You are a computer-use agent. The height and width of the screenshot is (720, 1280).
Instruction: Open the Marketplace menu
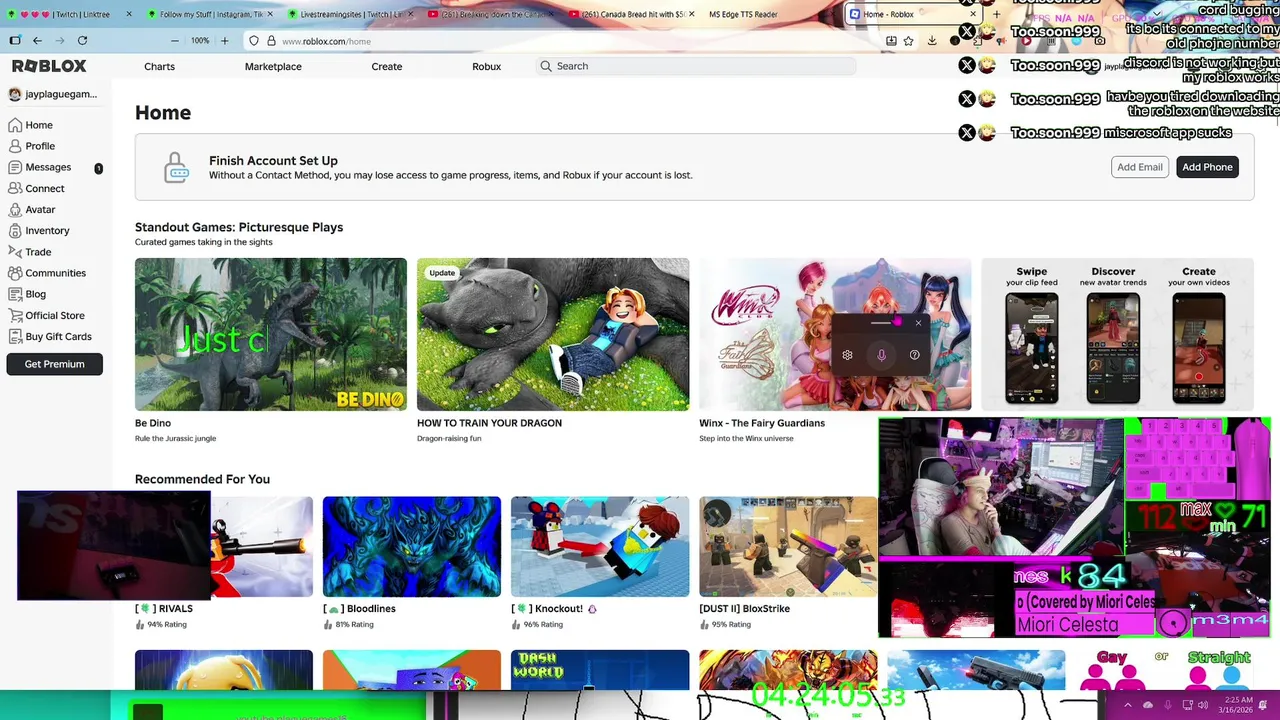click(x=273, y=66)
